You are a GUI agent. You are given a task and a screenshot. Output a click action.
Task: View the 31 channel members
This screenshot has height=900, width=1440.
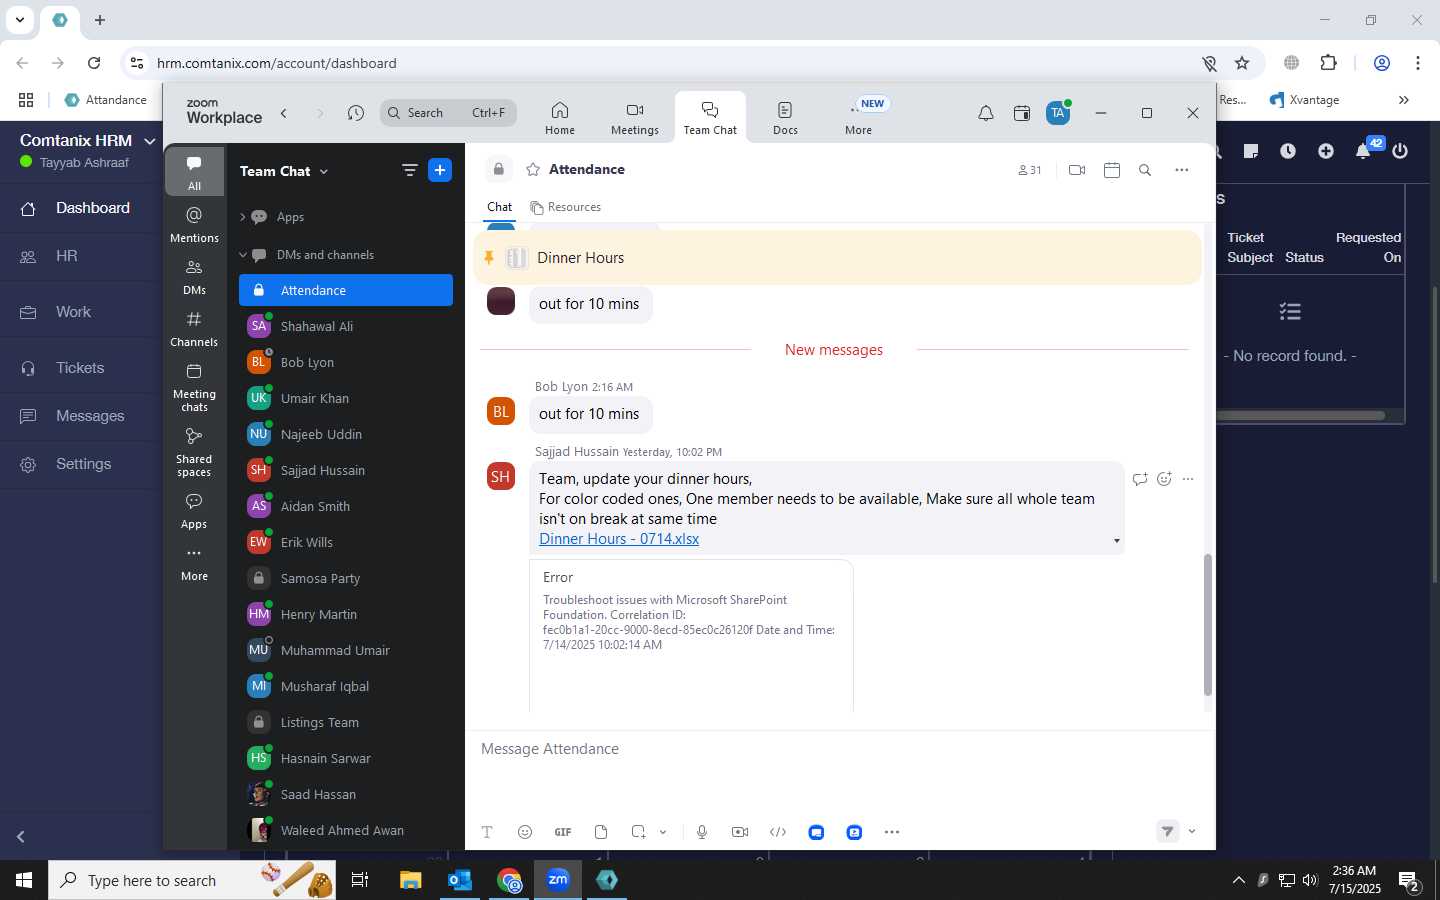[1030, 170]
